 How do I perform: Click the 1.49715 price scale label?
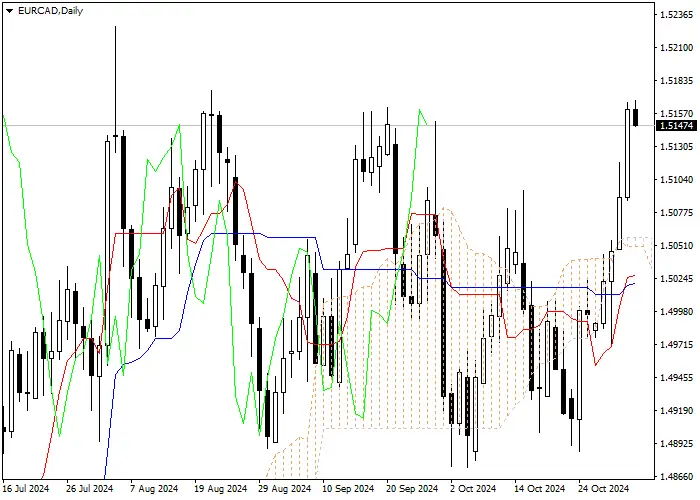676,345
